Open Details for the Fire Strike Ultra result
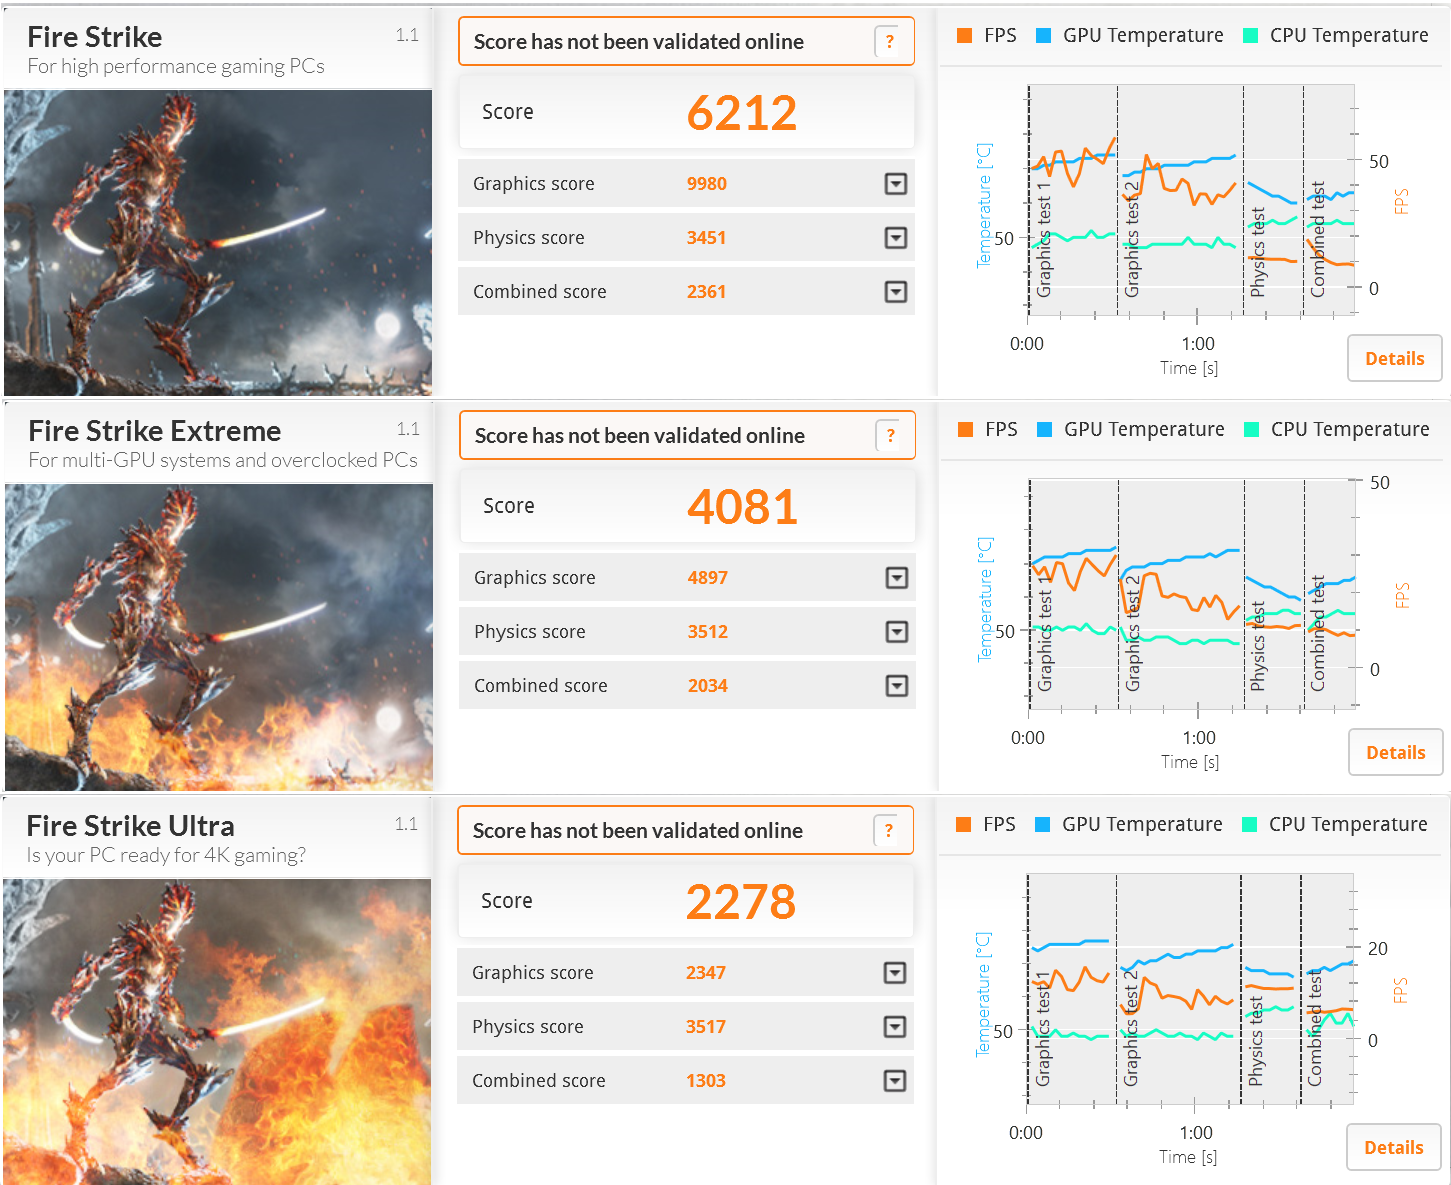The image size is (1451, 1185). tap(1393, 1148)
